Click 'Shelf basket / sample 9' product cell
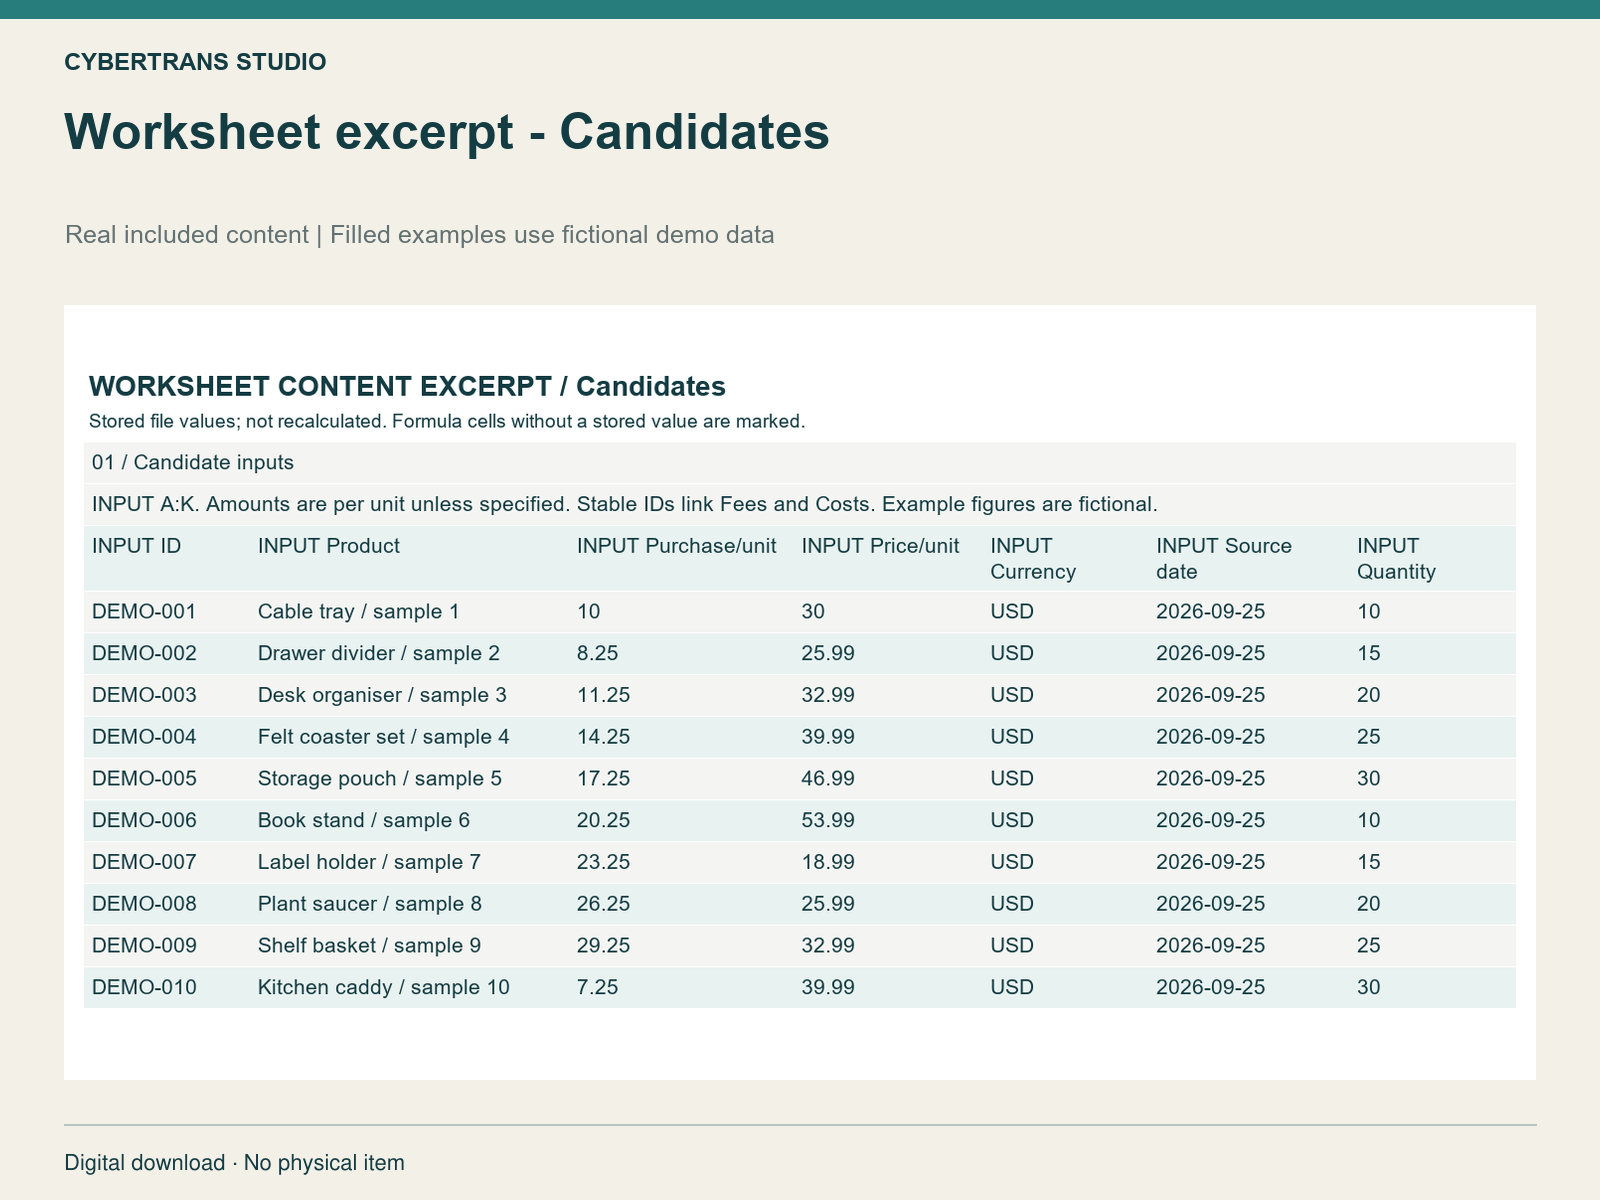Screen dimensions: 1600x1200 click(x=369, y=946)
